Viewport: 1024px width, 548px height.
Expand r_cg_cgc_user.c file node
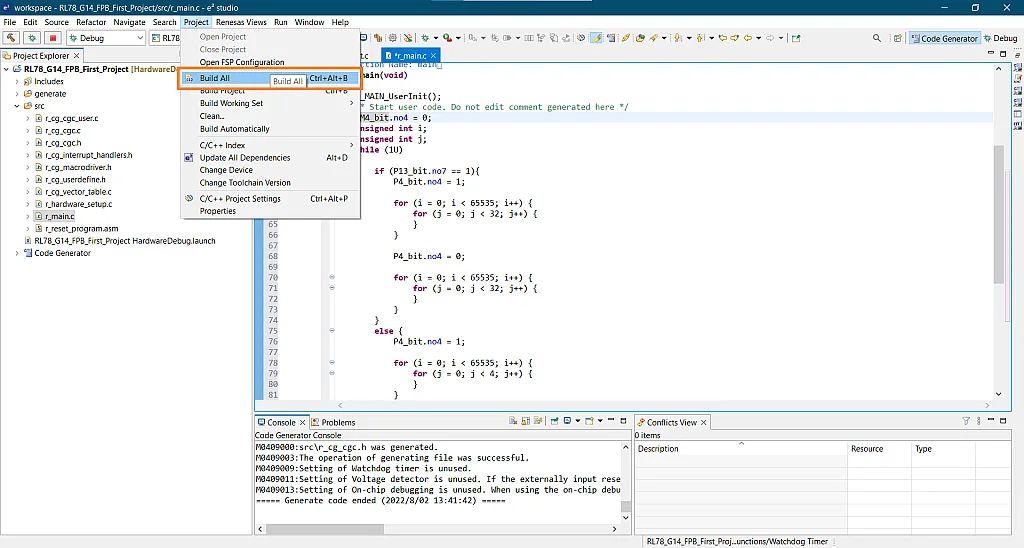coord(27,119)
